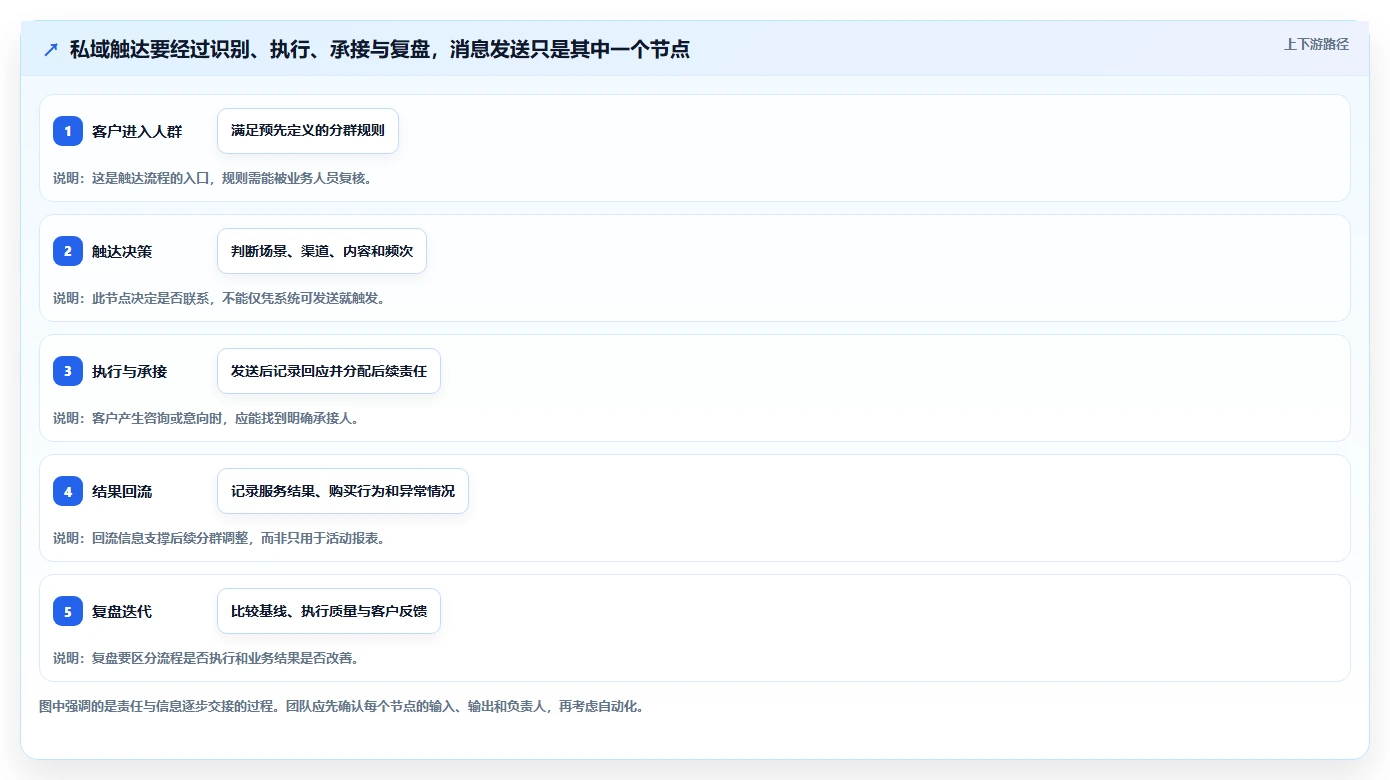The image size is (1390, 780).
Task: Click the step 2 number badge
Action: tap(68, 251)
